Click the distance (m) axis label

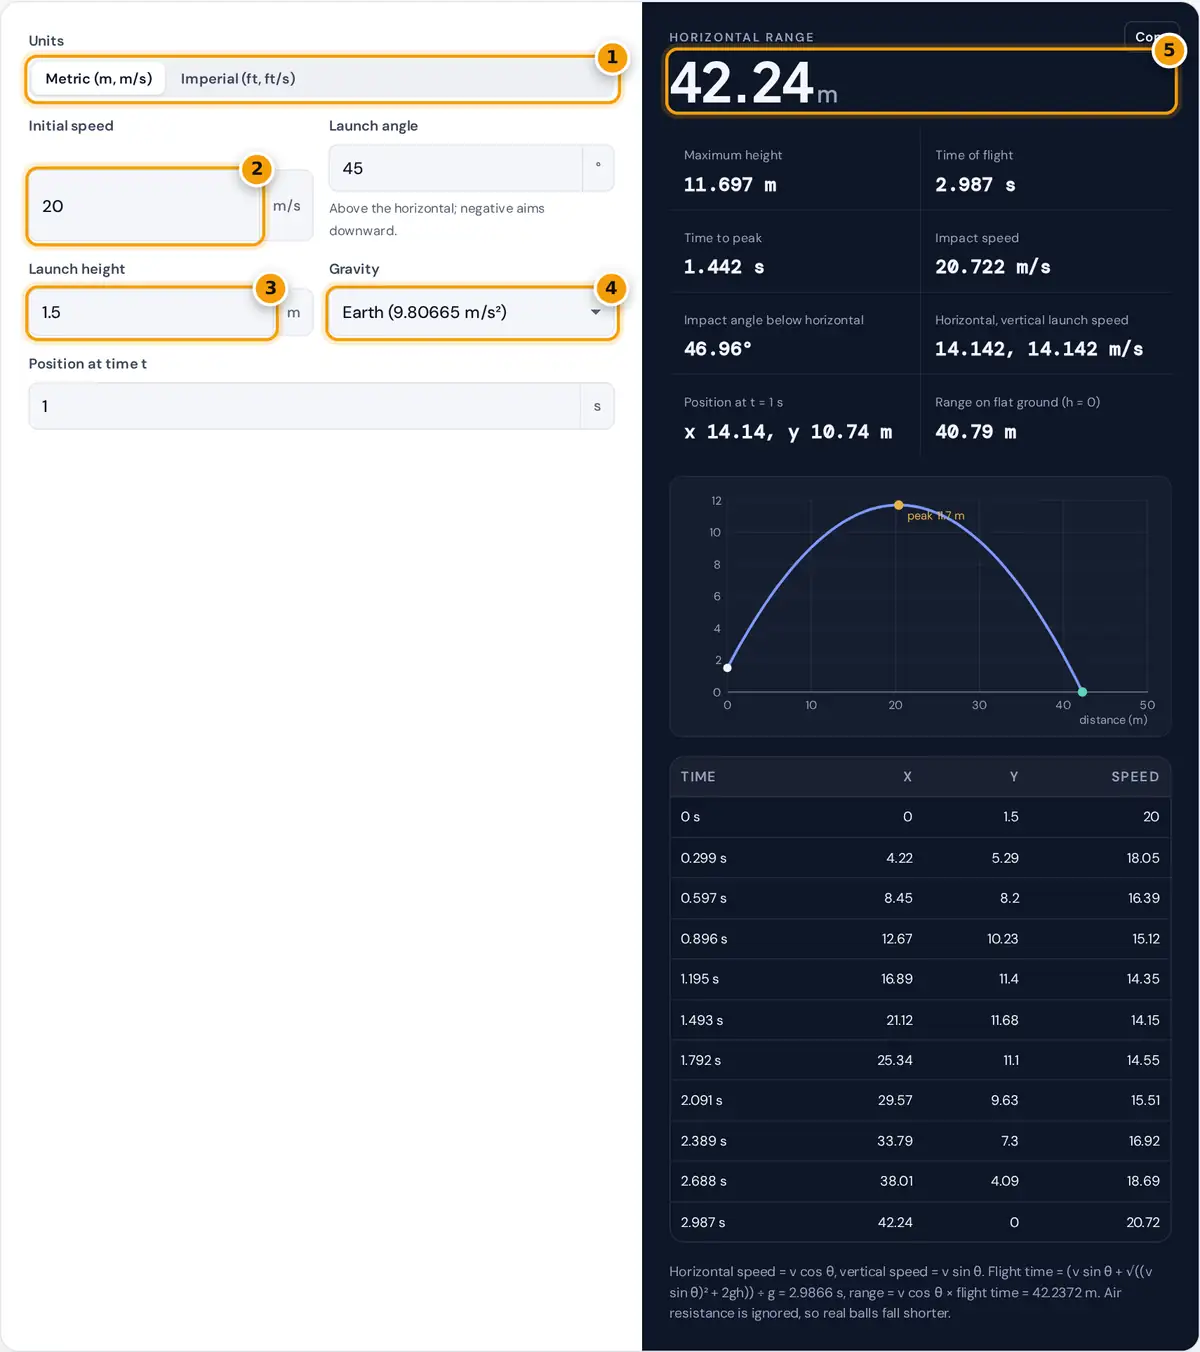(x=1113, y=720)
